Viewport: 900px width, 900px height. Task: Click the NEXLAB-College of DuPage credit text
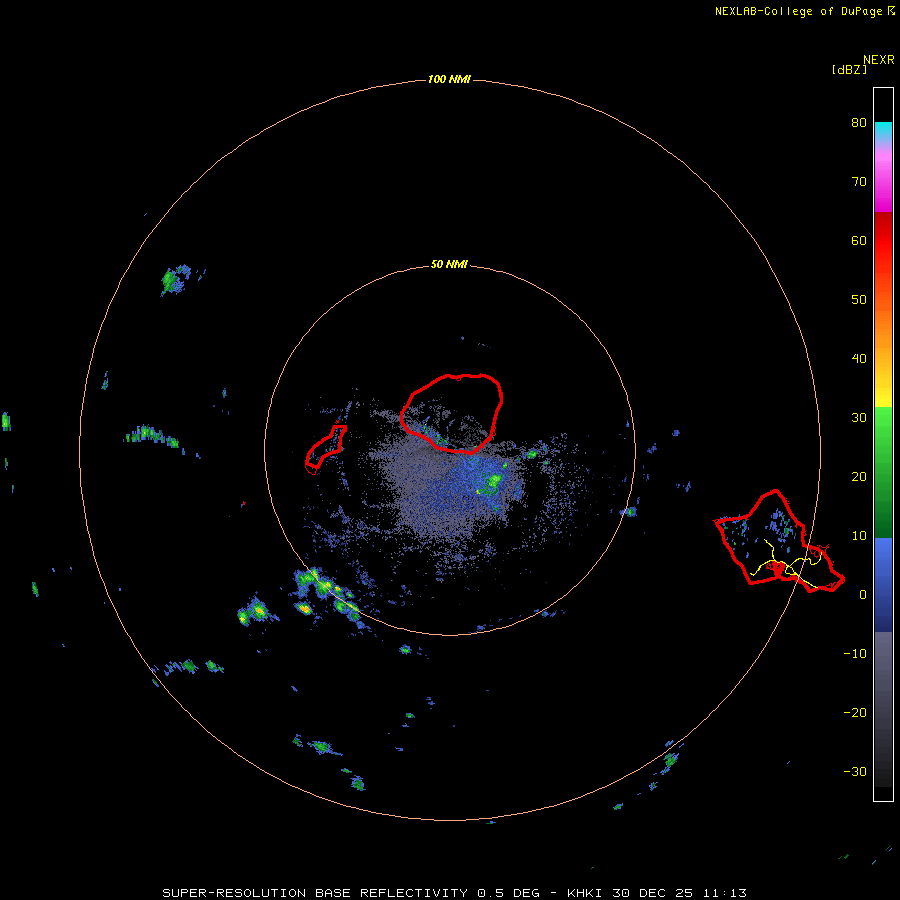798,11
